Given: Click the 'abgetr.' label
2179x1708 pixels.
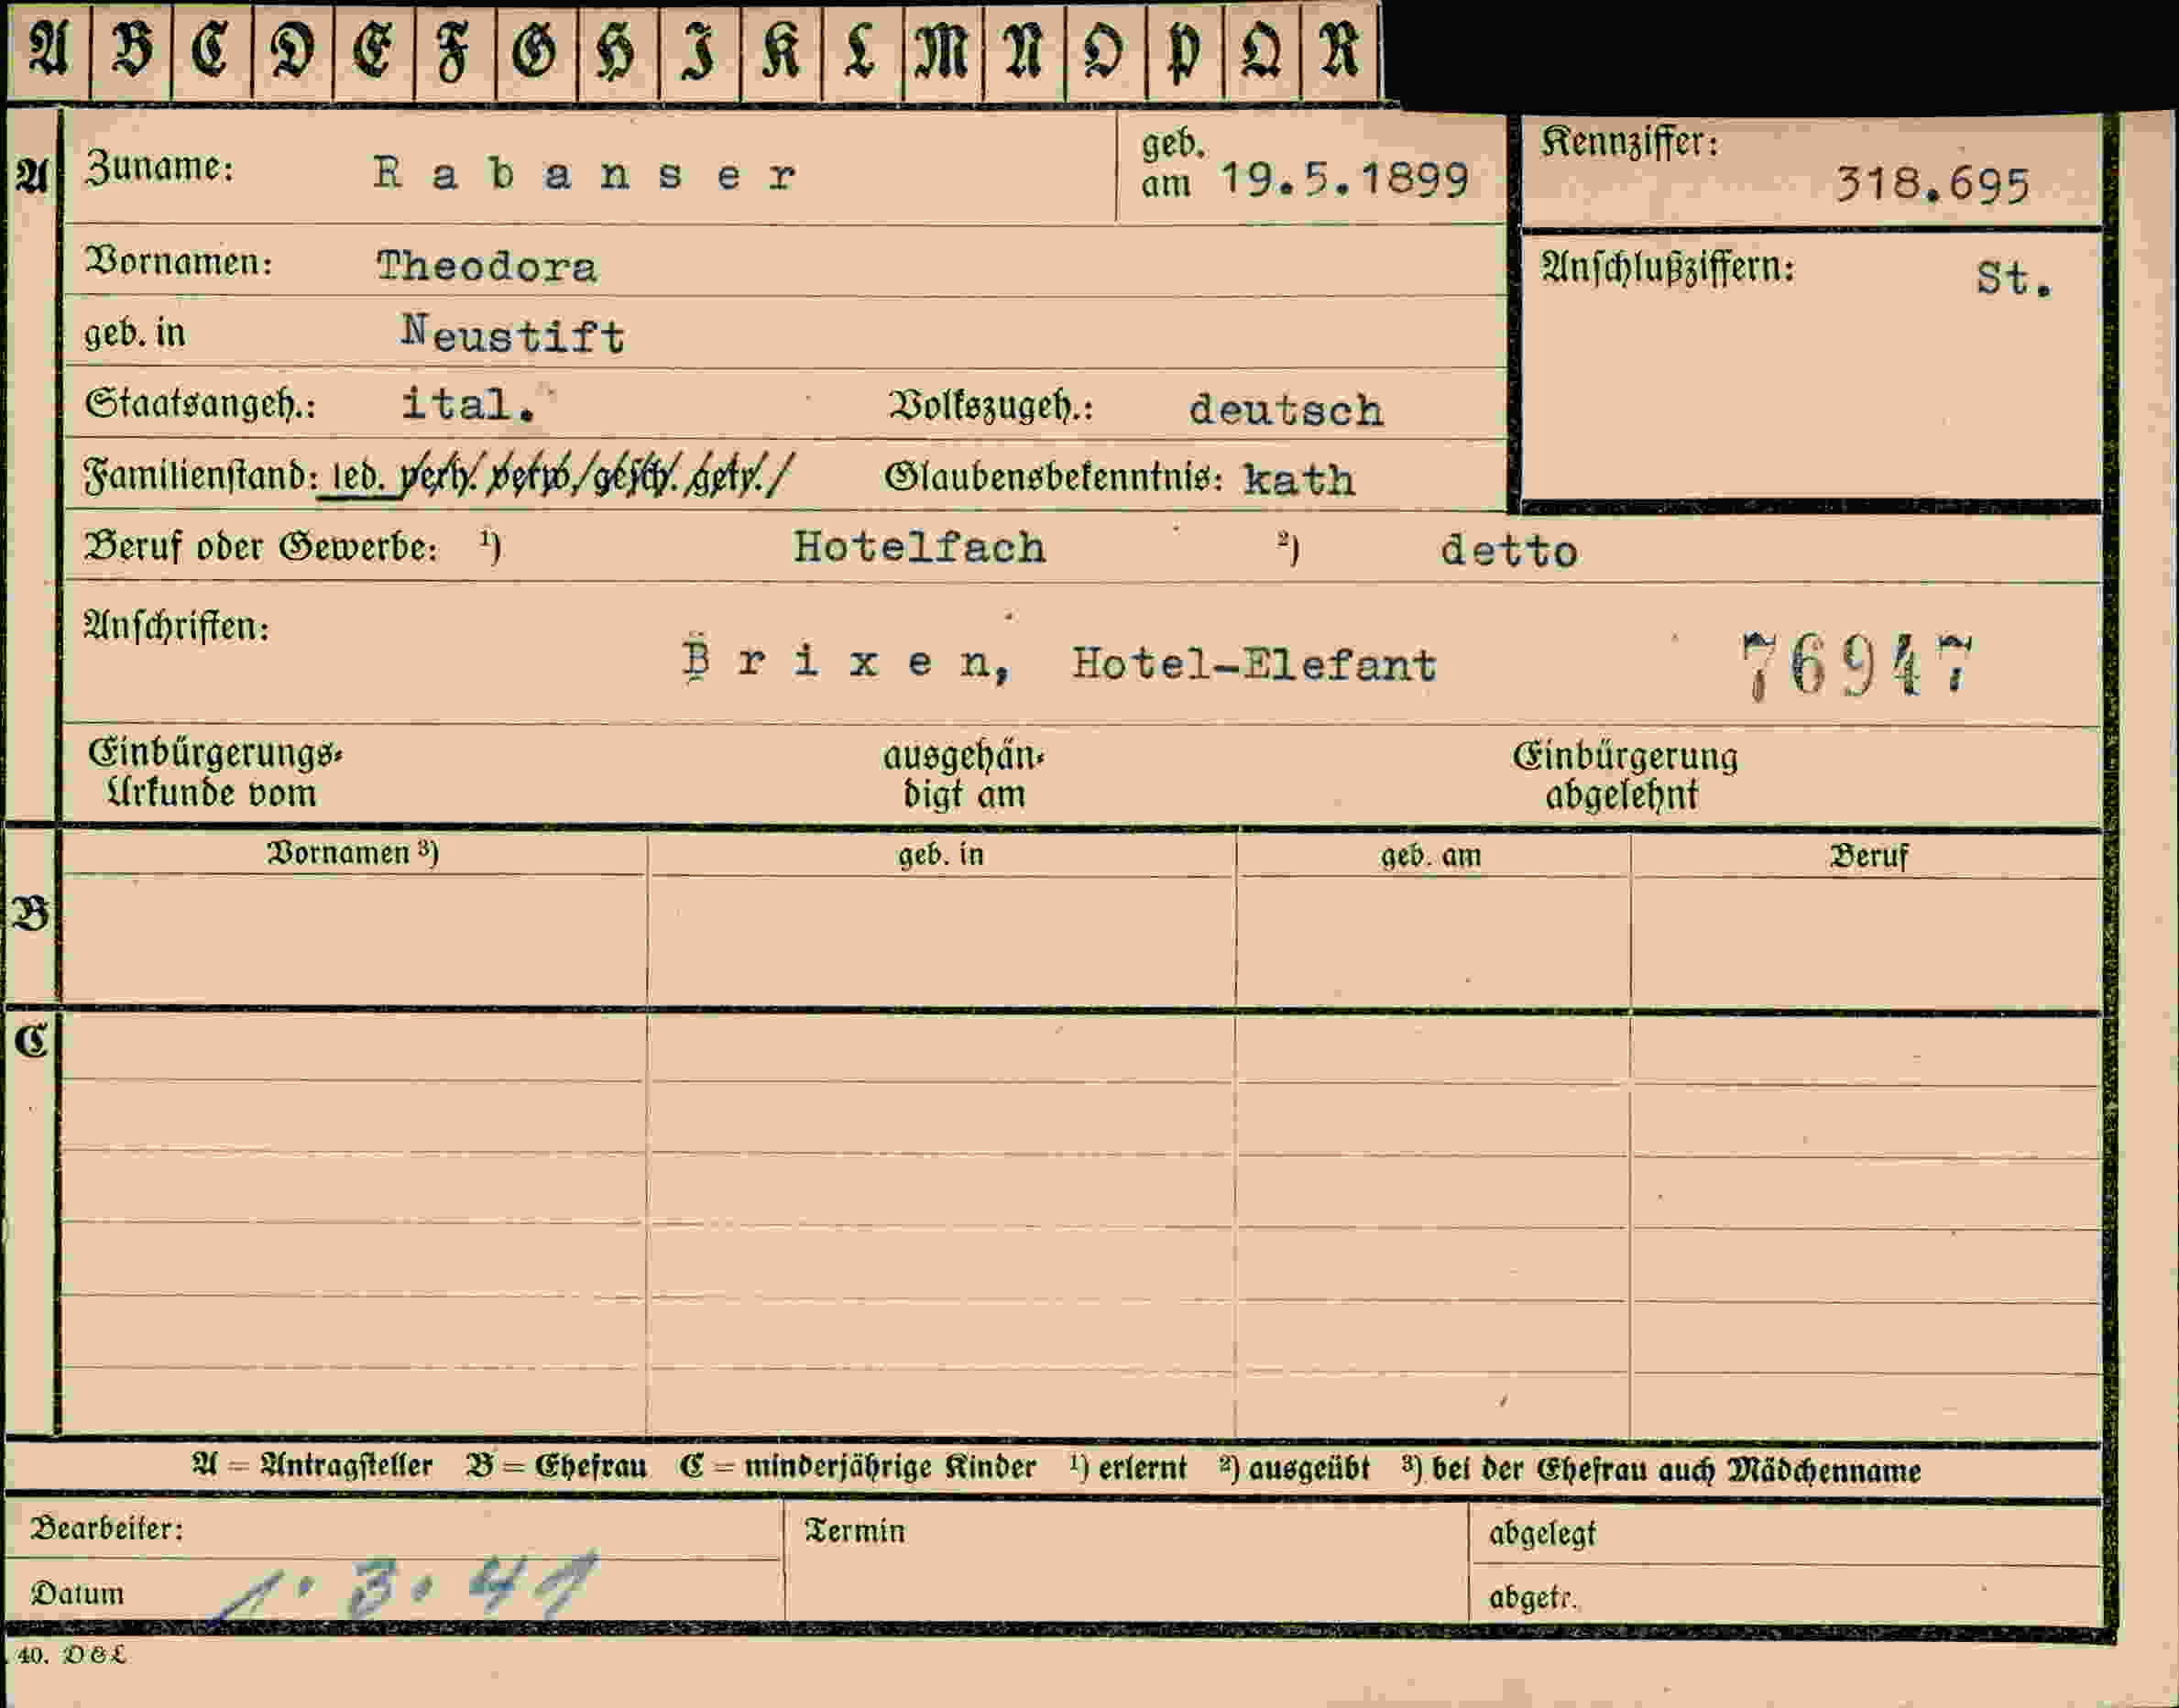Looking at the screenshot, I should [x=1532, y=1598].
